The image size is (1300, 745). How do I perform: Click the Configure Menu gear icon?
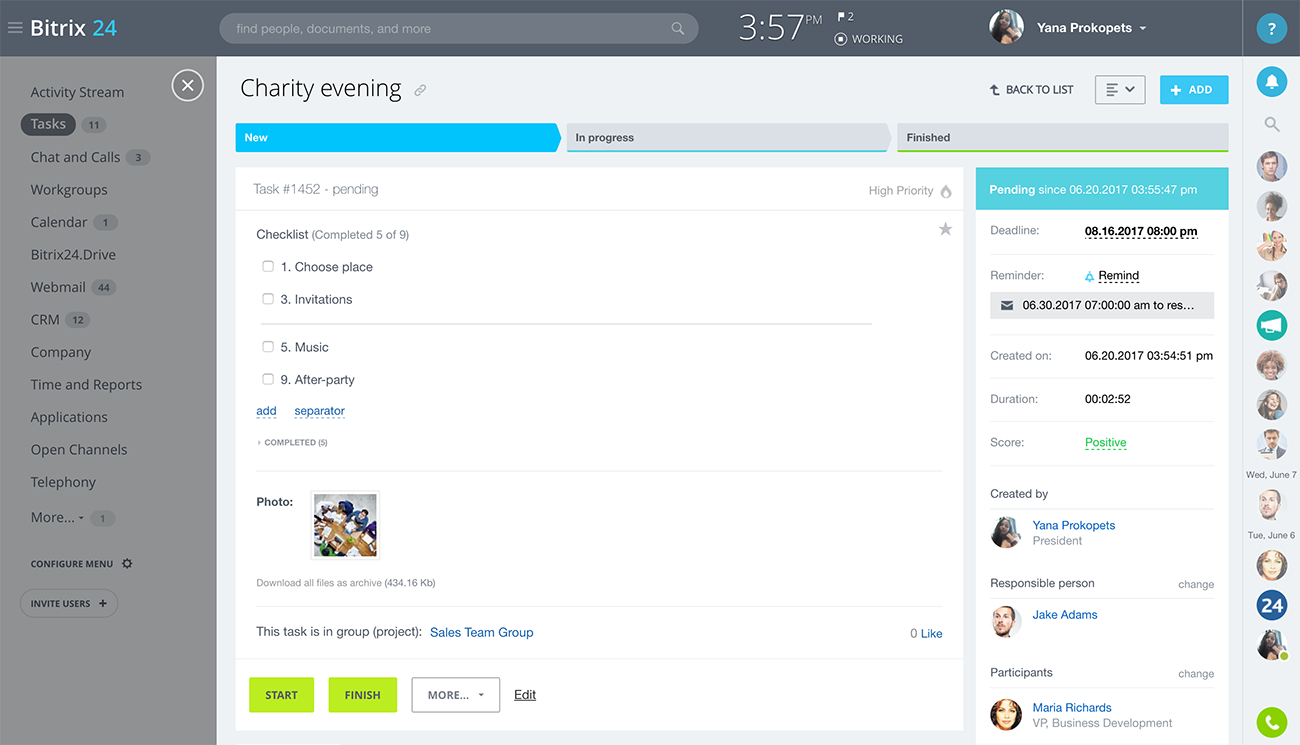[127, 564]
